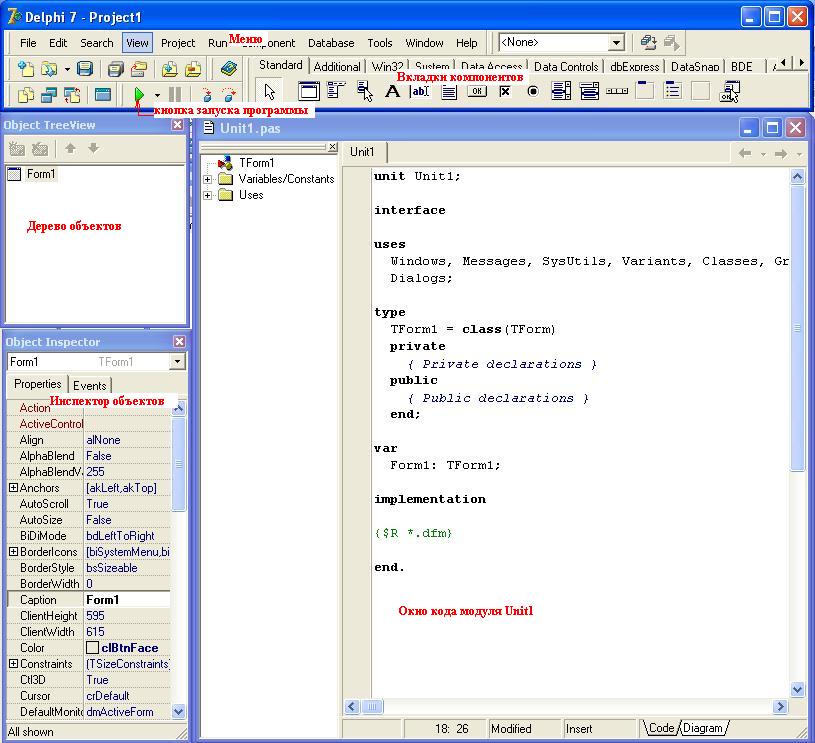Pick the Button component (OK icon)
Viewport: 815px width, 743px height.
click(x=477, y=92)
